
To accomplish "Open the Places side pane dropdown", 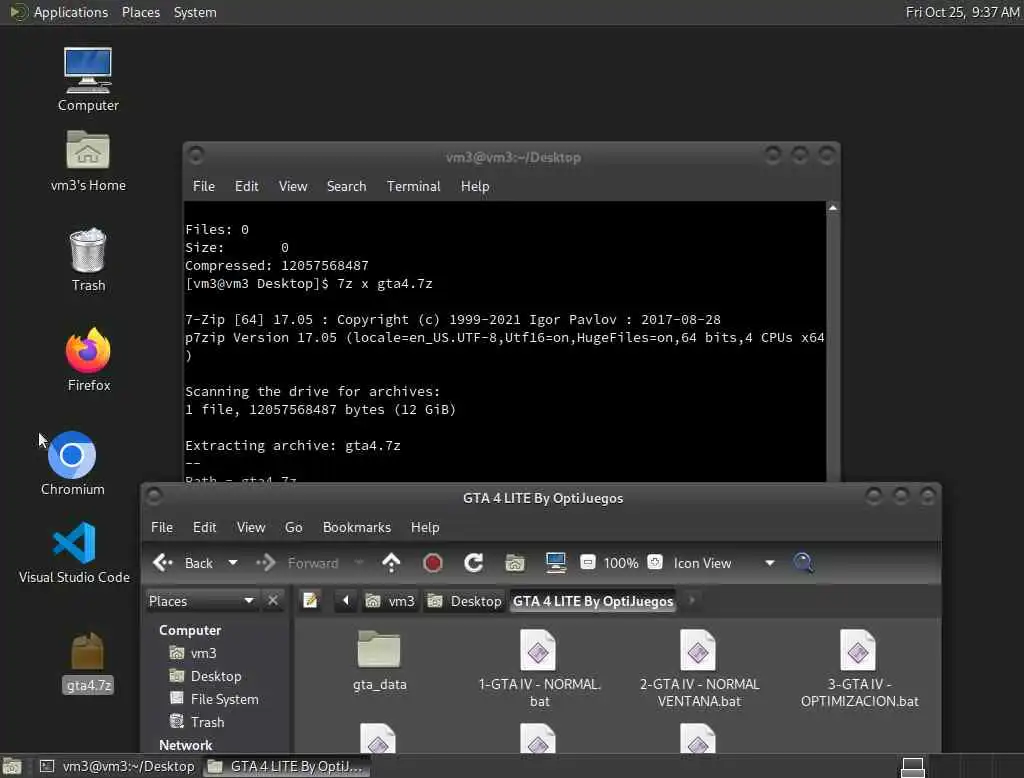I will tap(201, 601).
